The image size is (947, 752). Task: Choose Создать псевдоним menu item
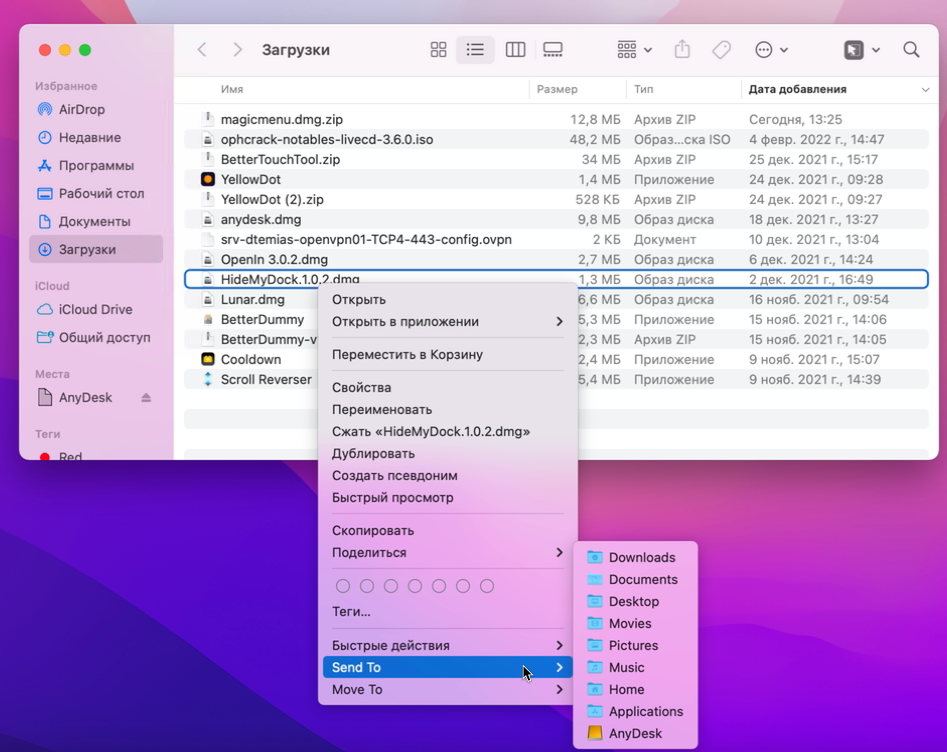pos(447,475)
